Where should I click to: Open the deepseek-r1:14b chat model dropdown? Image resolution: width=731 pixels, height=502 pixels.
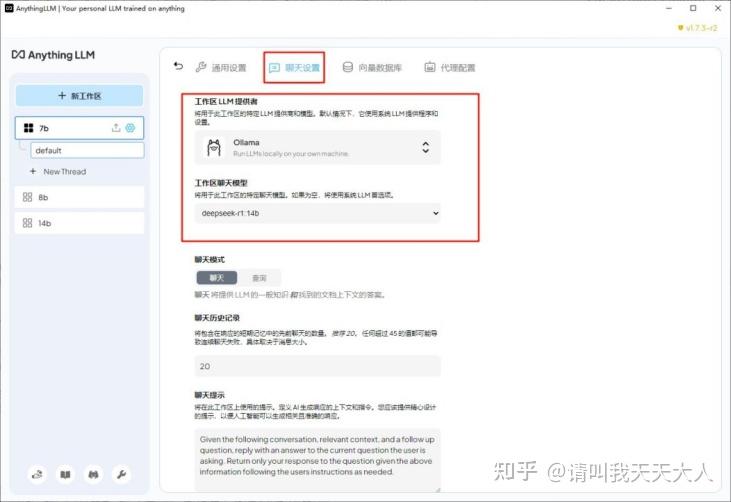pyautogui.click(x=317, y=213)
